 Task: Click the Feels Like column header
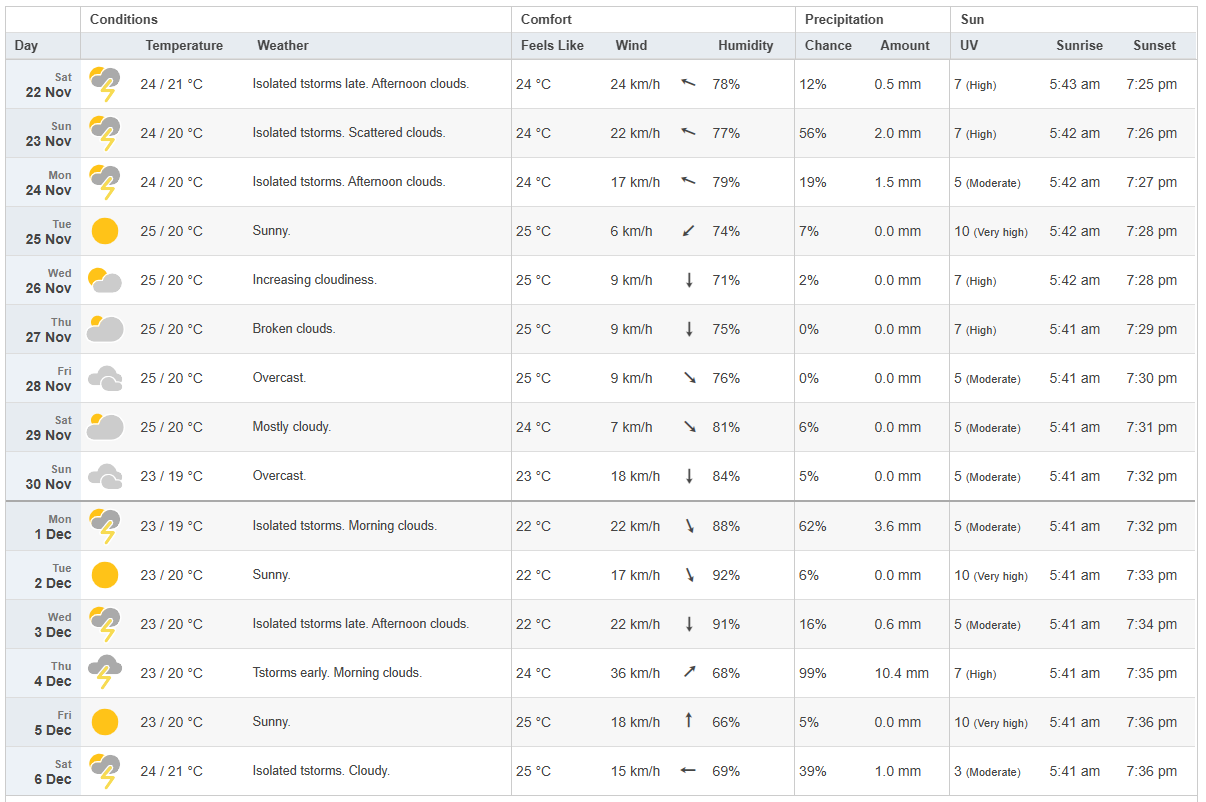552,46
